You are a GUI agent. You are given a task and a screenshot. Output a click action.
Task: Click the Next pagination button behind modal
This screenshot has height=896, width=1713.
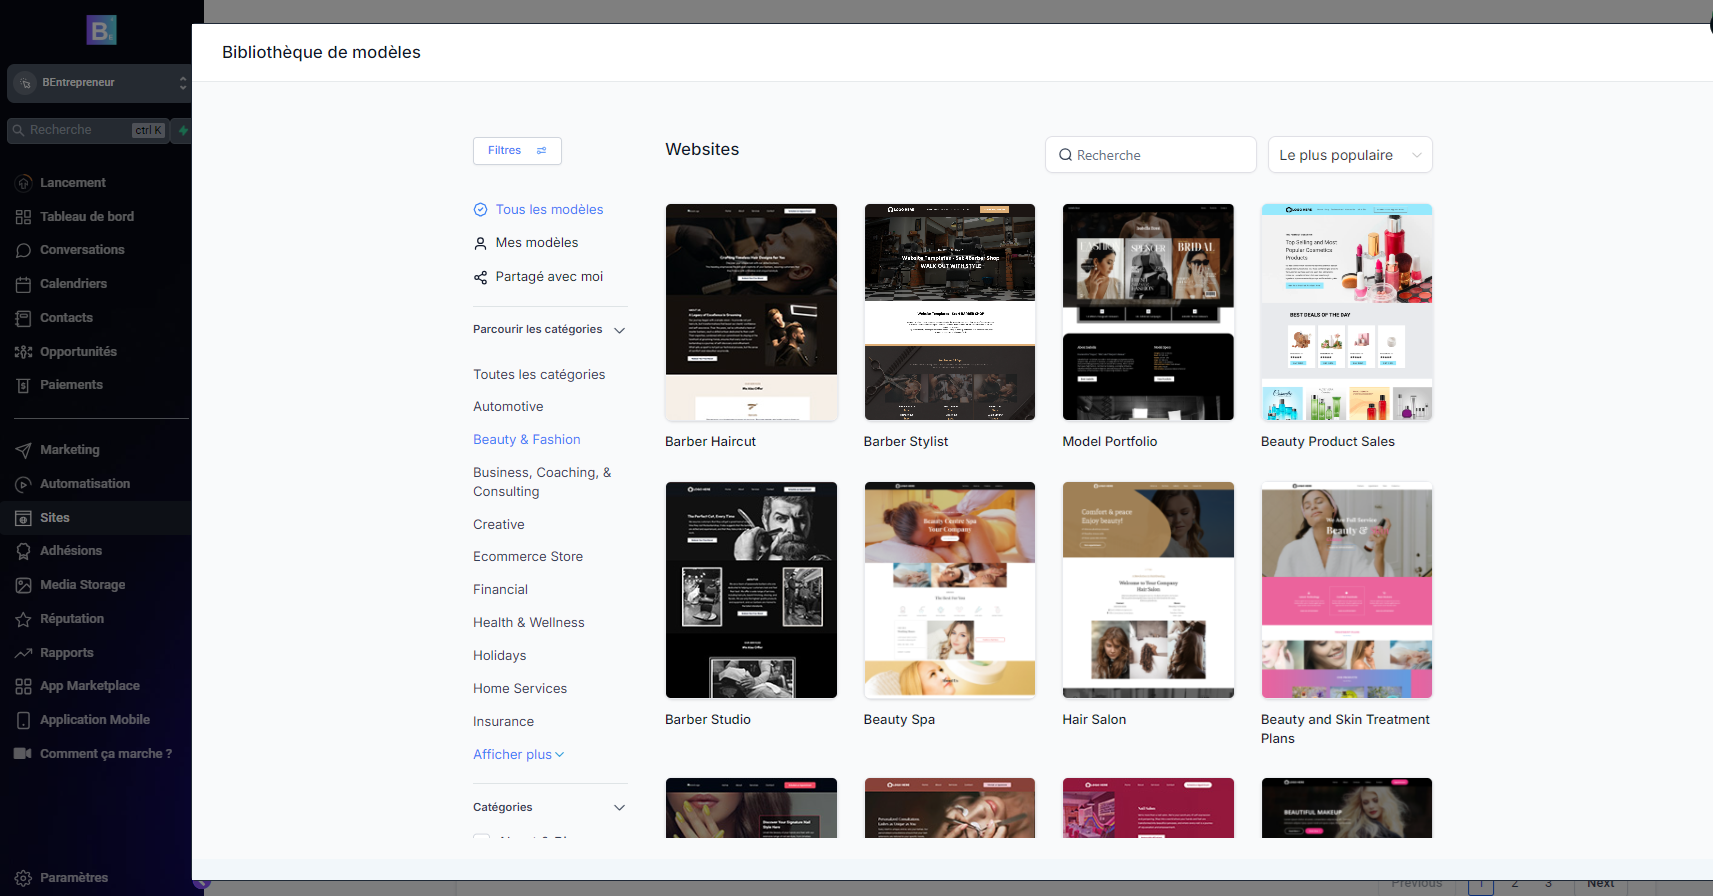pos(1600,884)
